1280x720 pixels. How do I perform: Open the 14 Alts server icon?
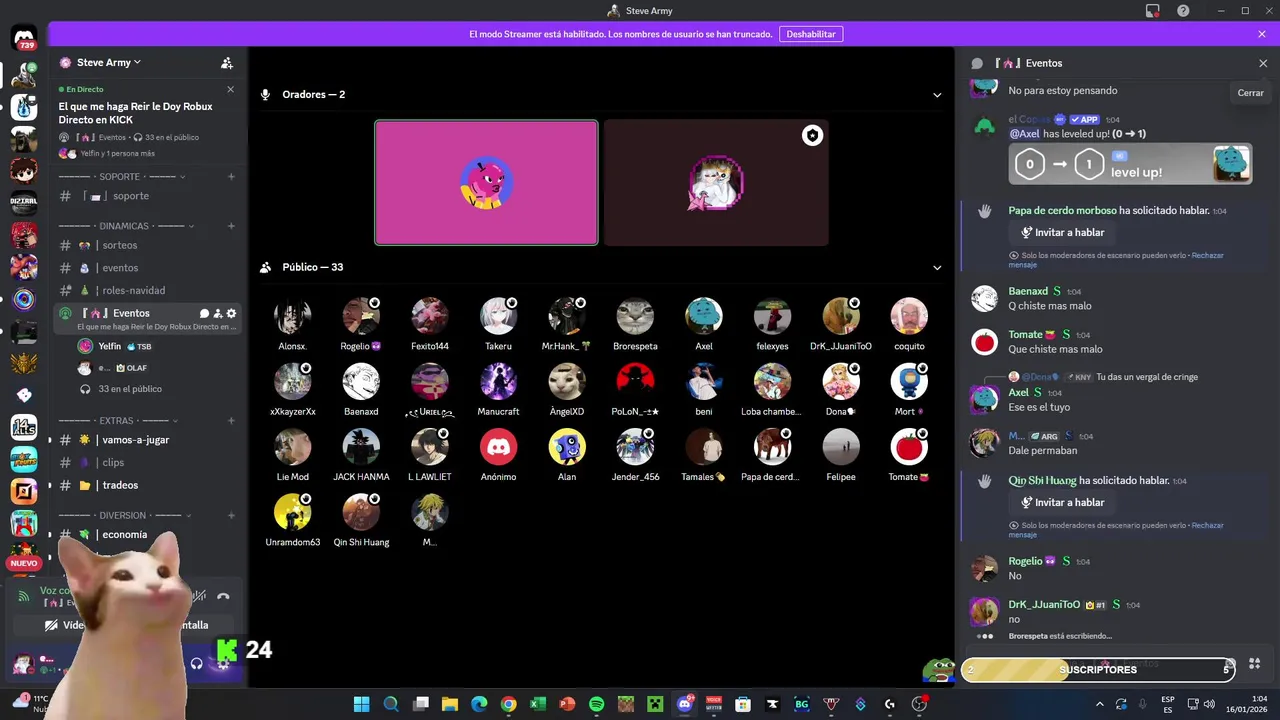(x=24, y=427)
